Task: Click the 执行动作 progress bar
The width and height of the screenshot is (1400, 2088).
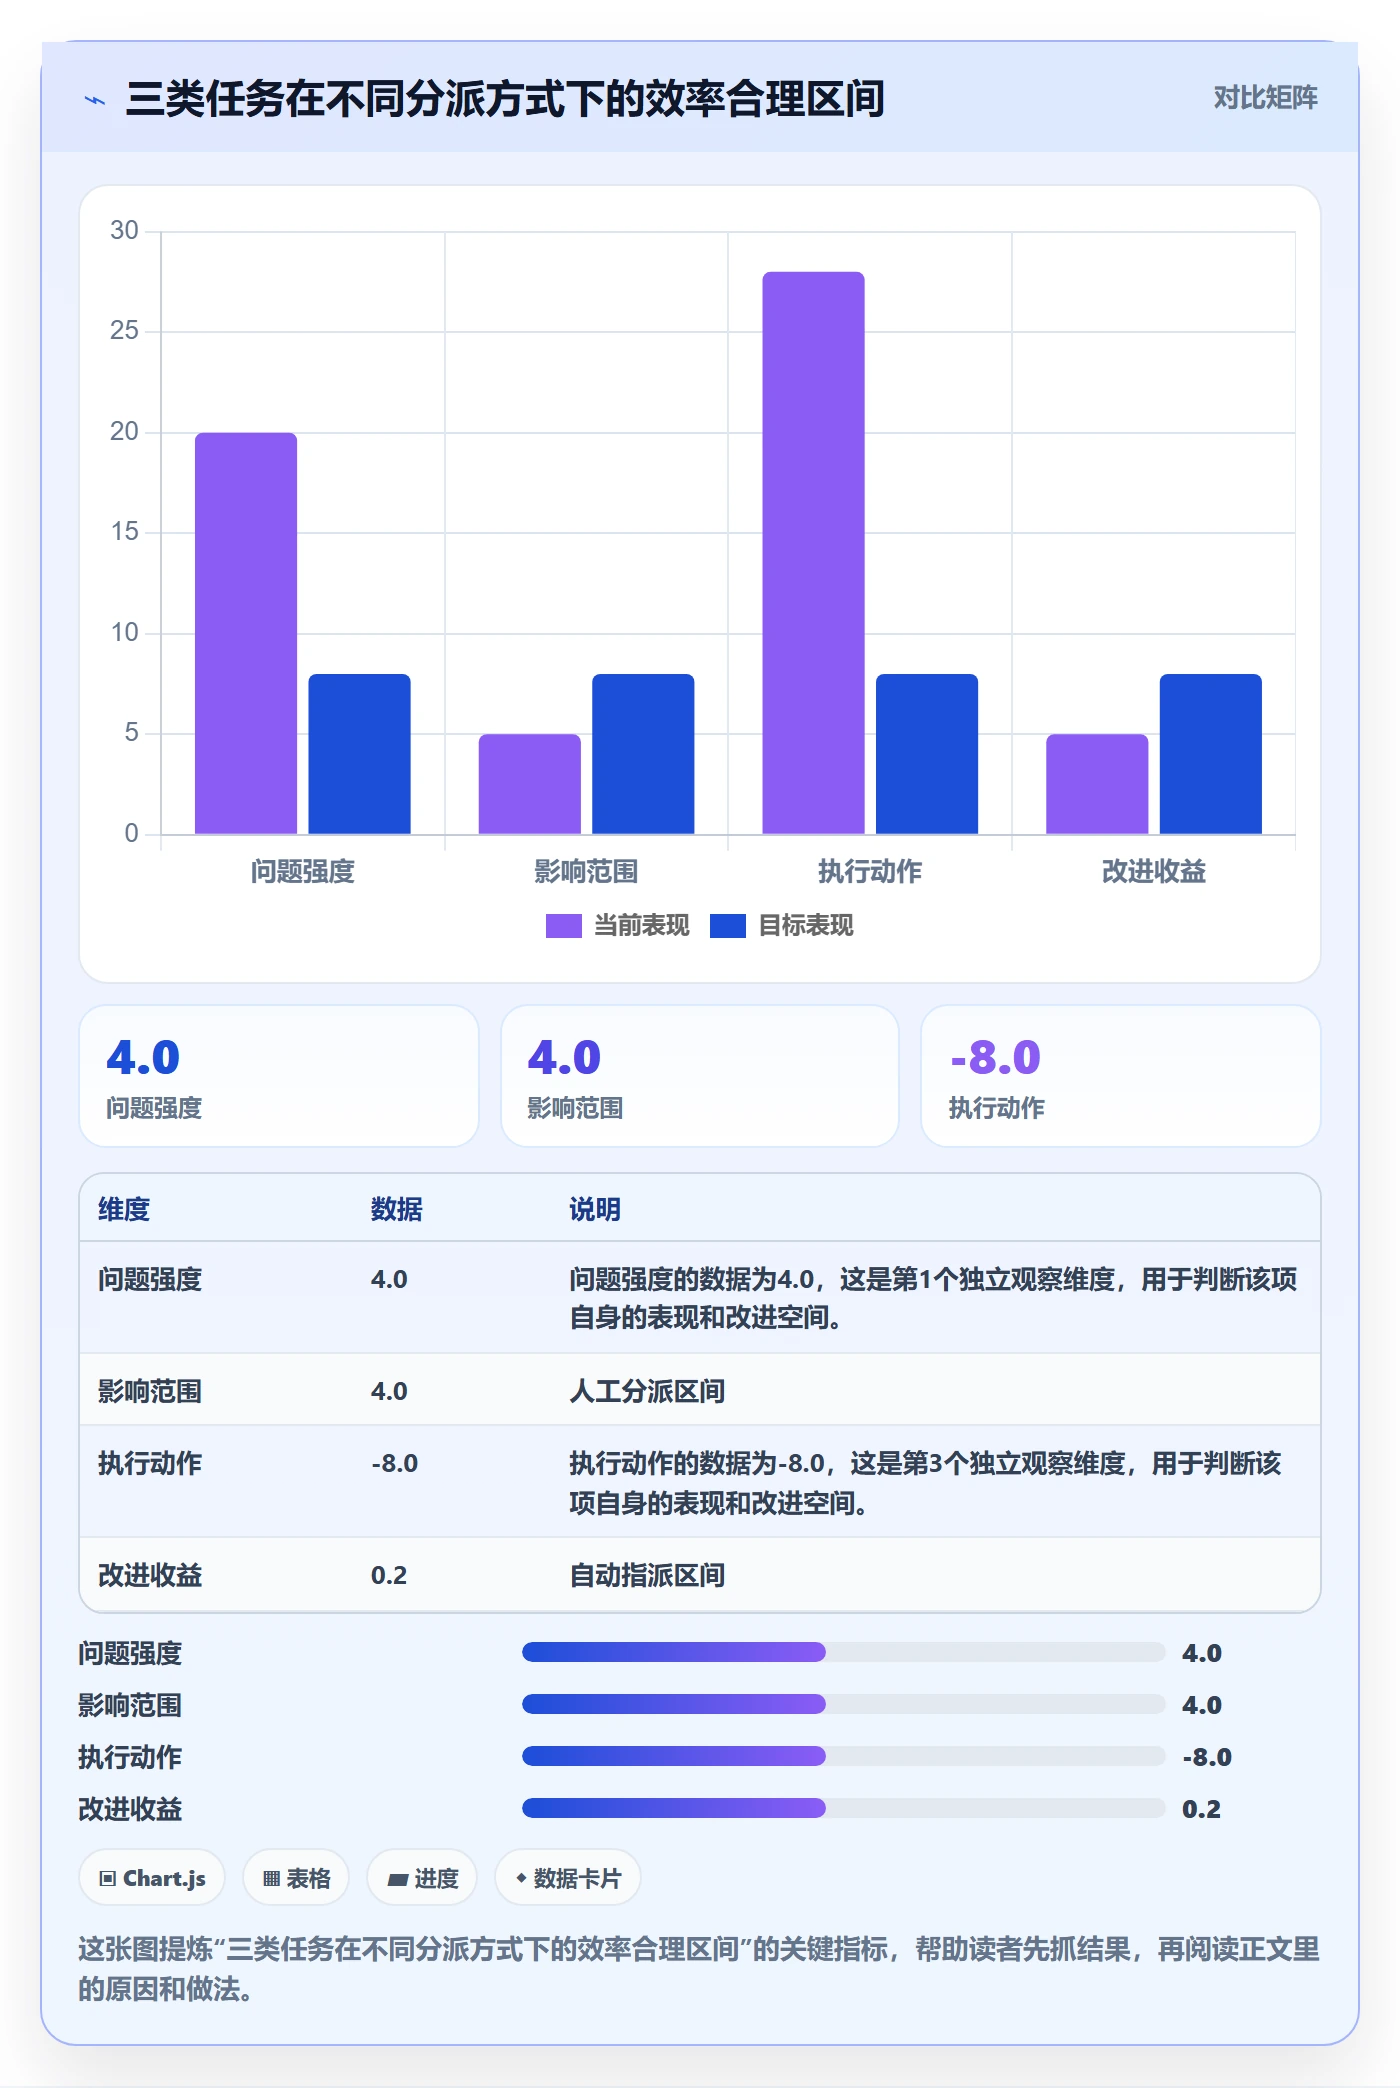Action: [x=843, y=1756]
